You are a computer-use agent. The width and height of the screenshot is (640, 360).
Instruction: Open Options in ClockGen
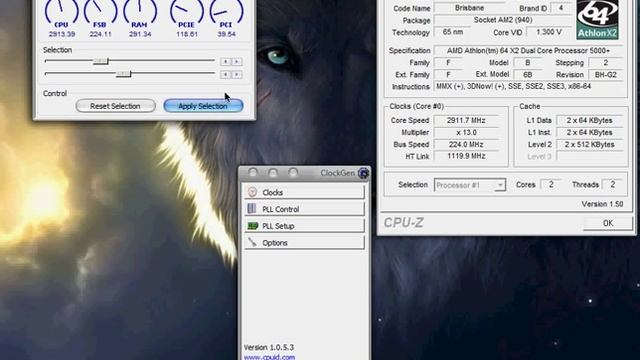(x=304, y=242)
